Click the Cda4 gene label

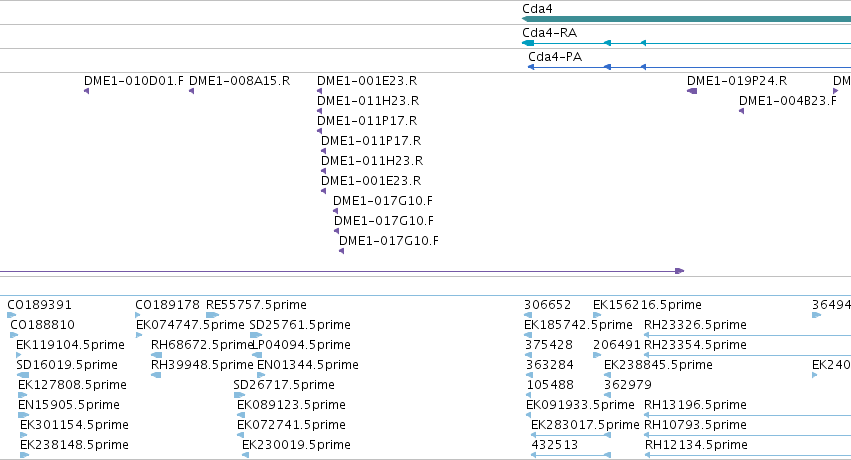coord(537,9)
